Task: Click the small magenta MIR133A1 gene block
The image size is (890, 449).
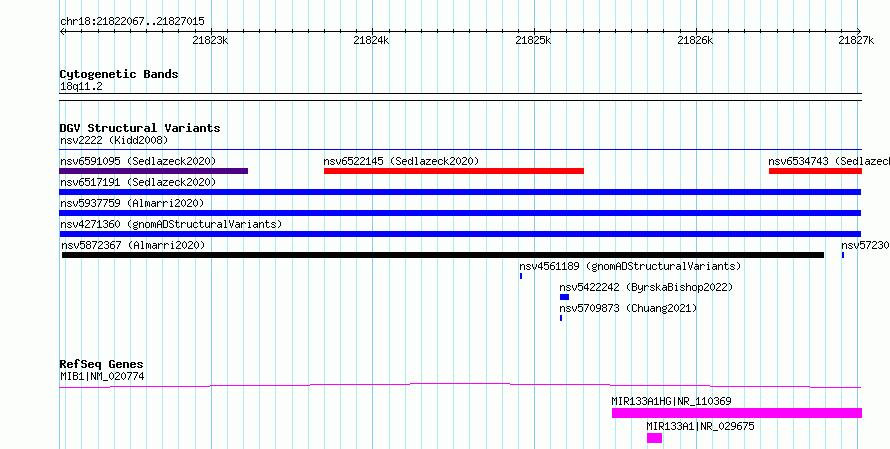Action: coord(654,438)
